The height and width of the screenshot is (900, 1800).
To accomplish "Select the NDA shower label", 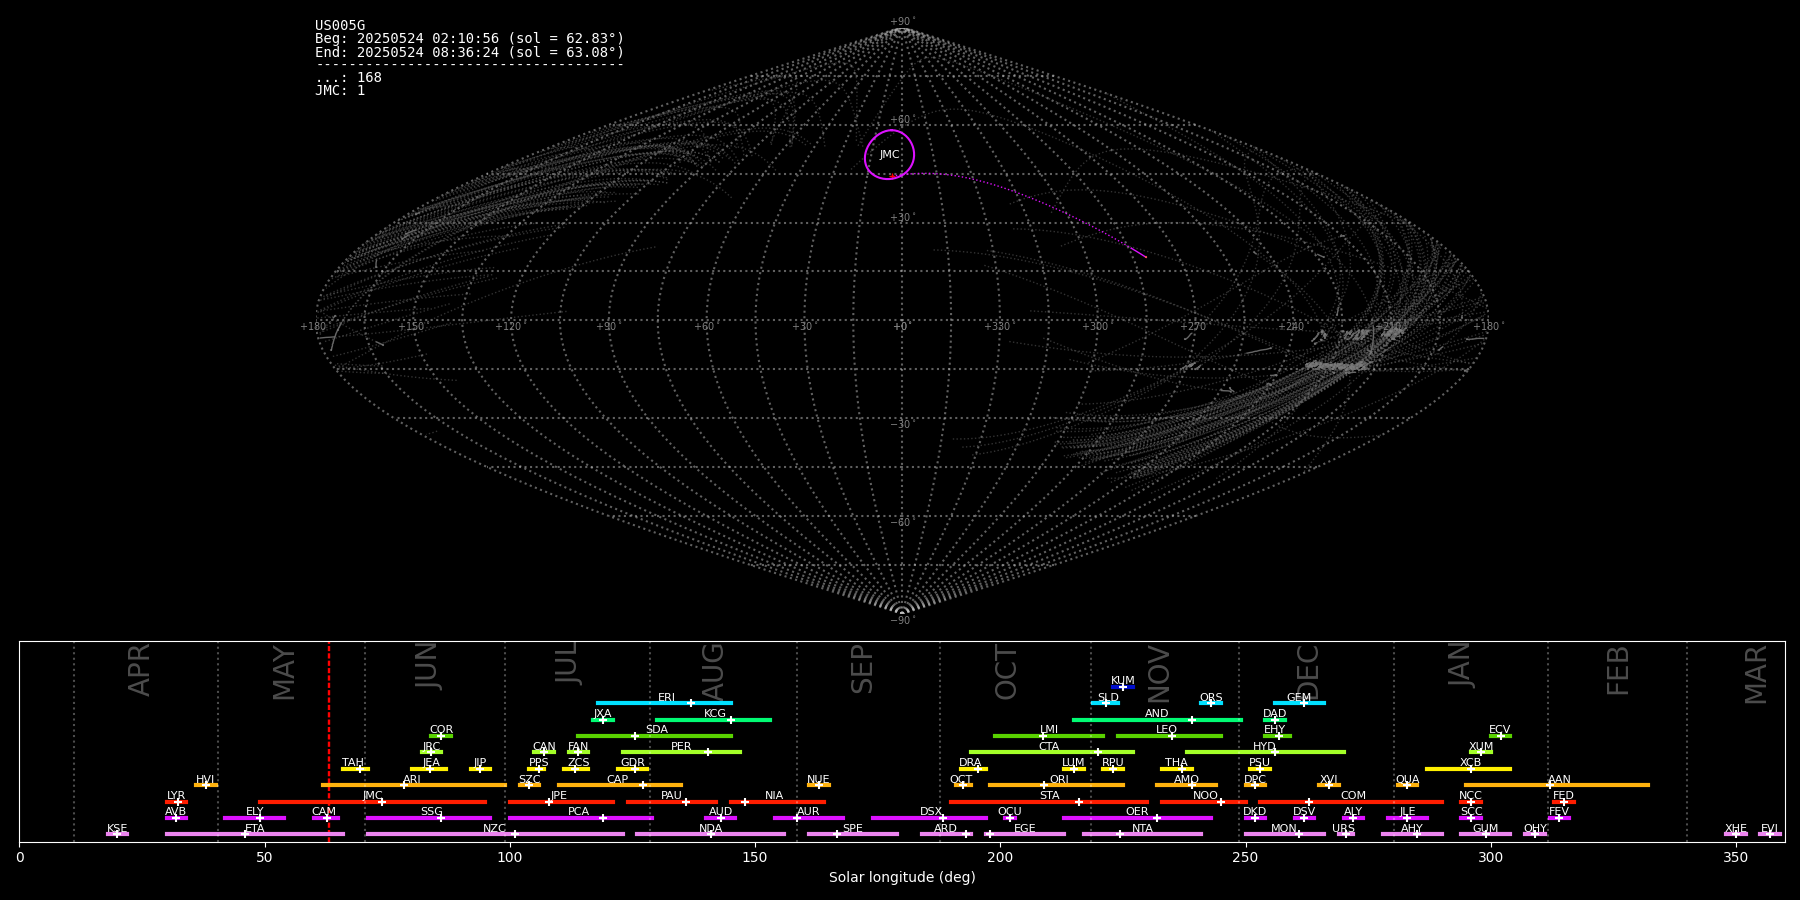I will coord(711,829).
